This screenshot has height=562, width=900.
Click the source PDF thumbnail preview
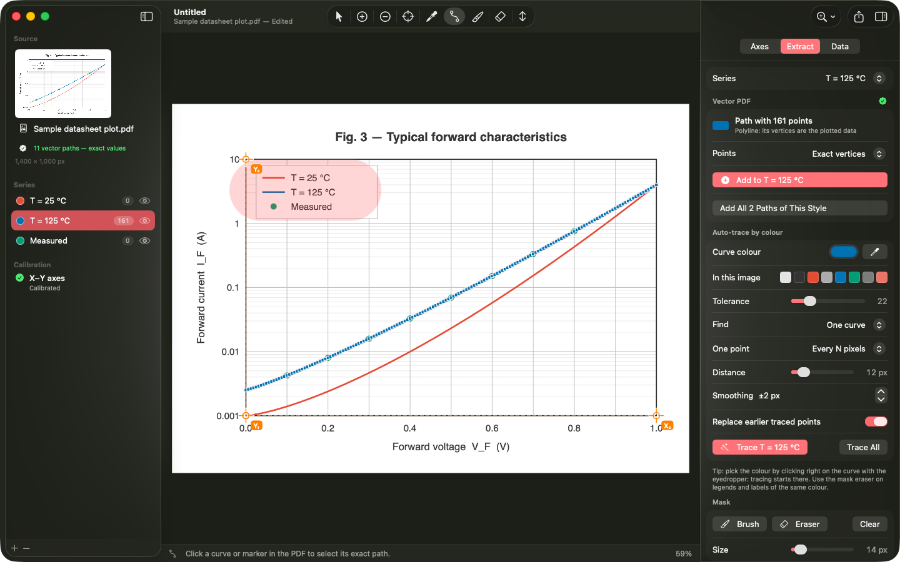tap(63, 84)
